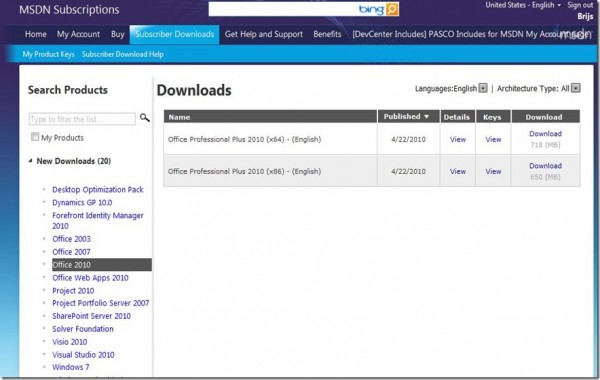Select Desktop Optimization Pack in list
600x380 pixels.
coord(98,189)
